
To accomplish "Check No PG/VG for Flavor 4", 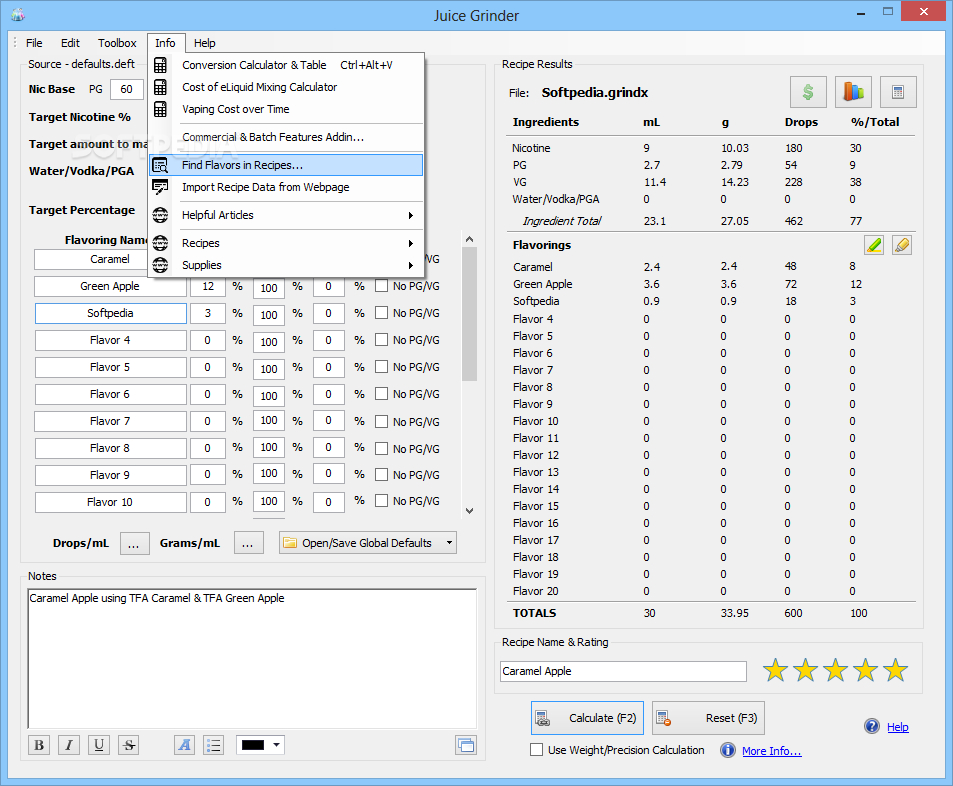I will click(x=382, y=340).
